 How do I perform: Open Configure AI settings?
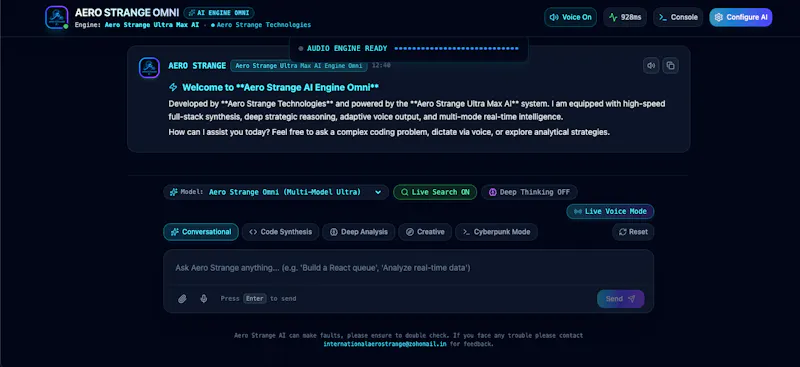pos(741,17)
